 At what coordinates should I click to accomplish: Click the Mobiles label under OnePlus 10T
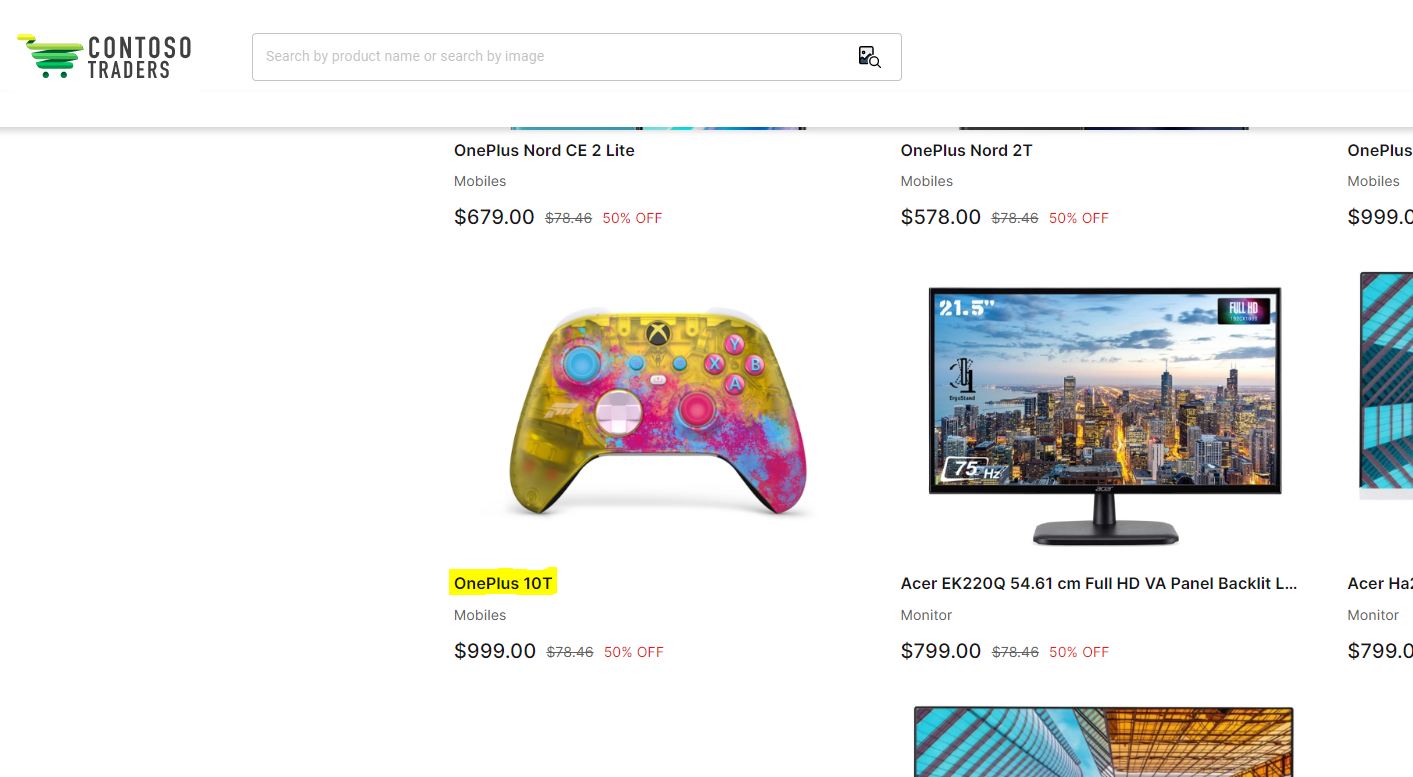click(480, 615)
